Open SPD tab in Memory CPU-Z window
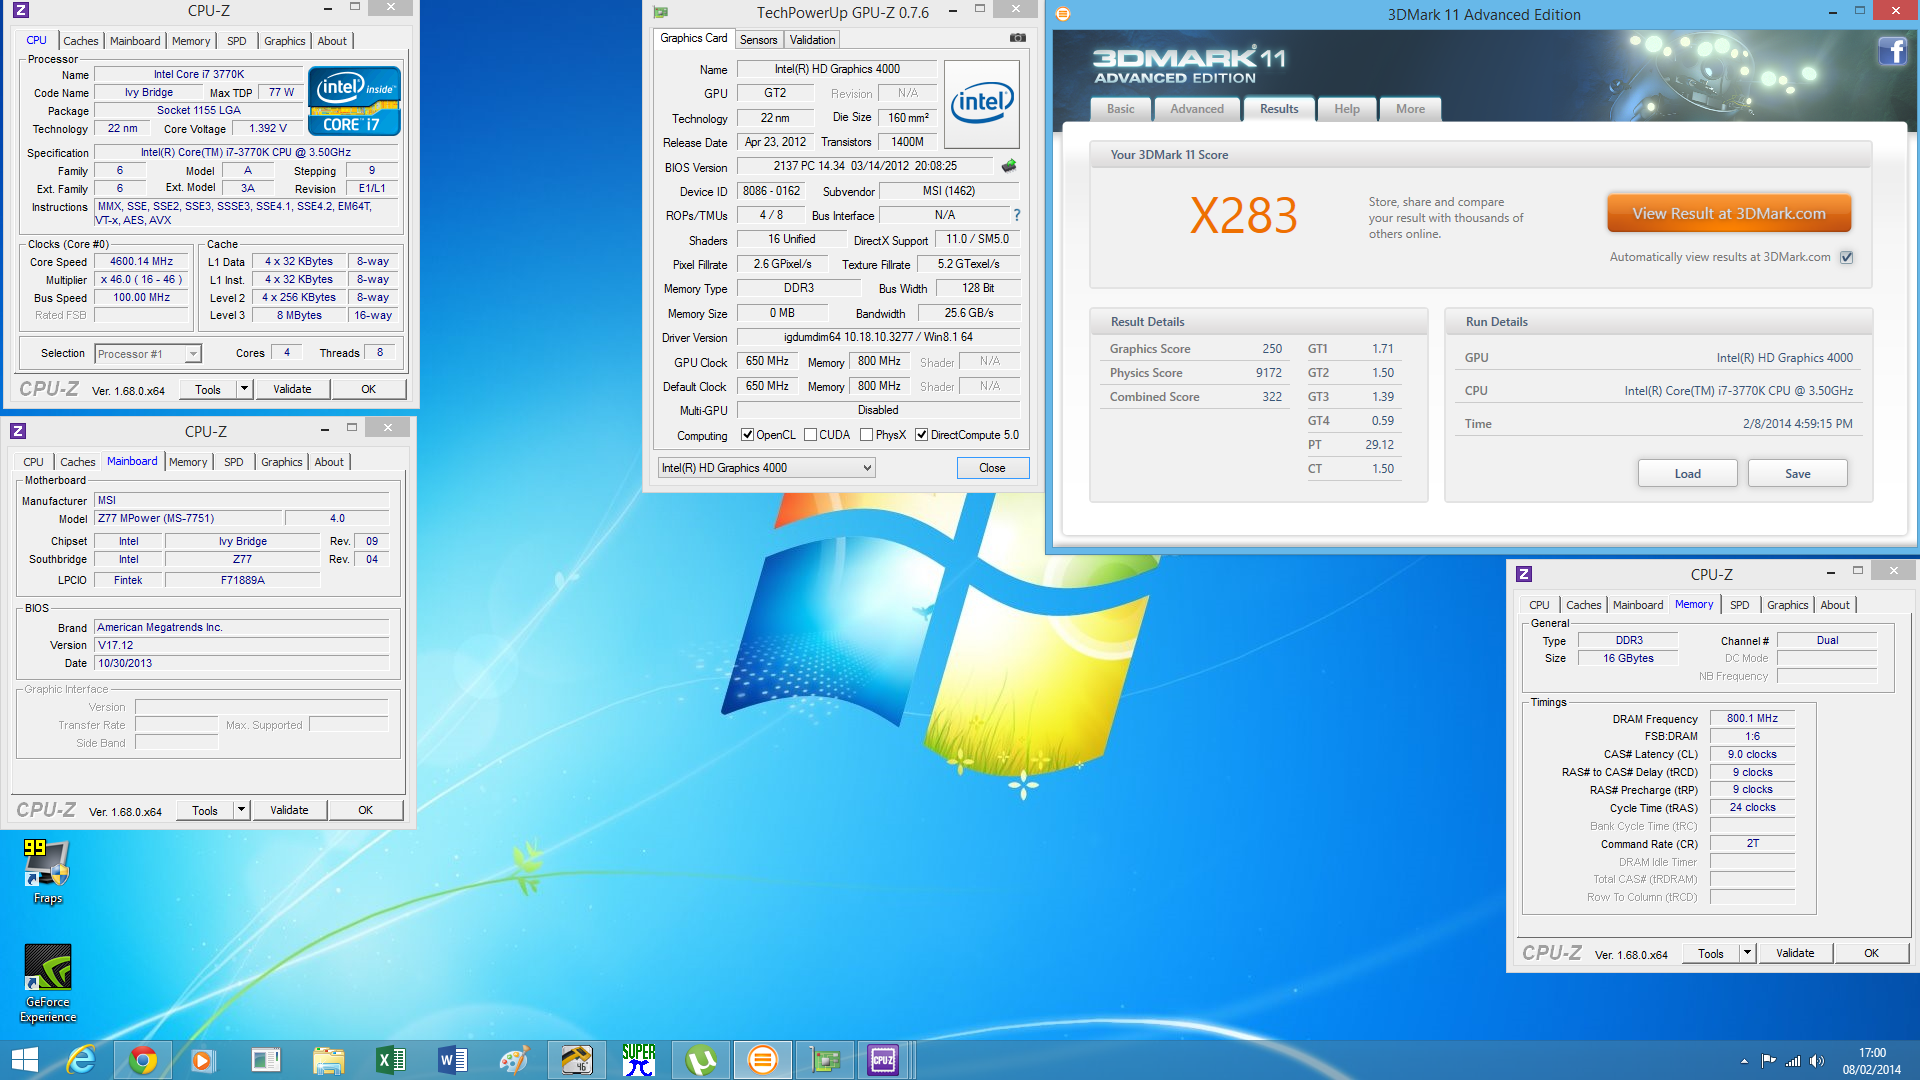This screenshot has height=1080, width=1920. 1739,605
